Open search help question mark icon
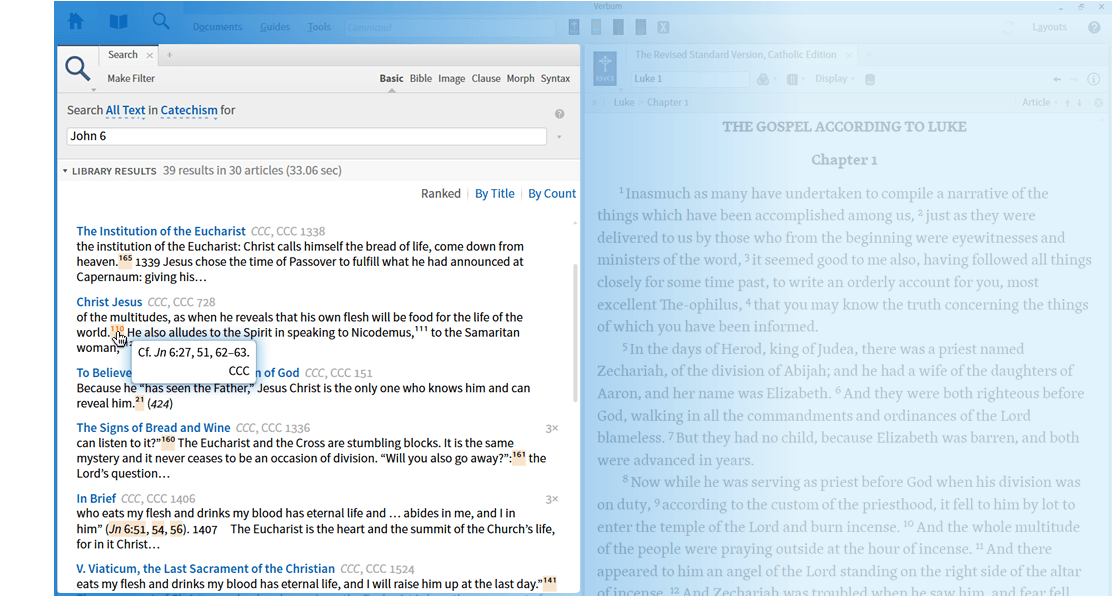 (x=560, y=114)
